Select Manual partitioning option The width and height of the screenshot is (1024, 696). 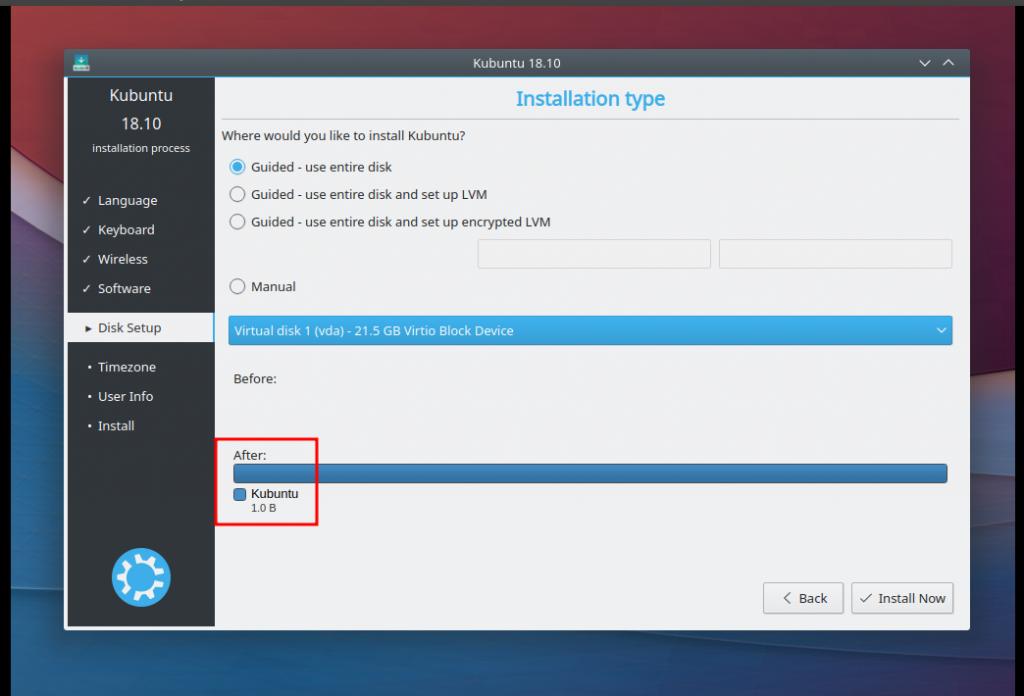pos(238,287)
